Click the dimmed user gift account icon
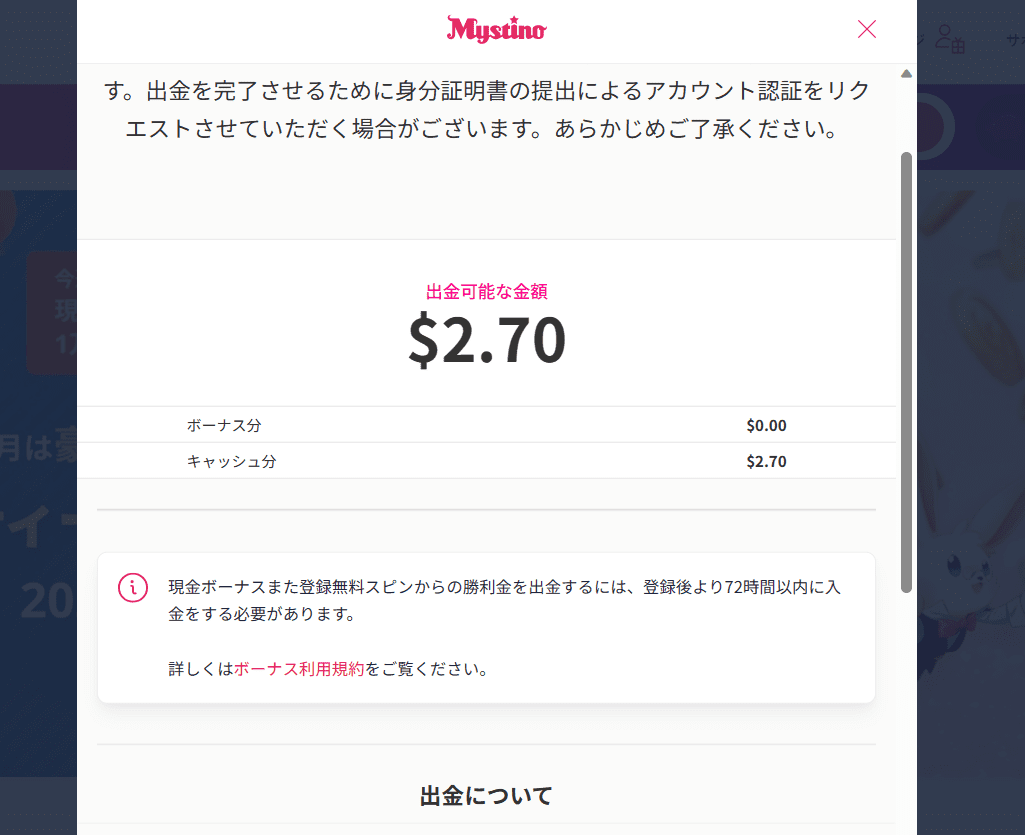This screenshot has width=1025, height=835. point(950,39)
